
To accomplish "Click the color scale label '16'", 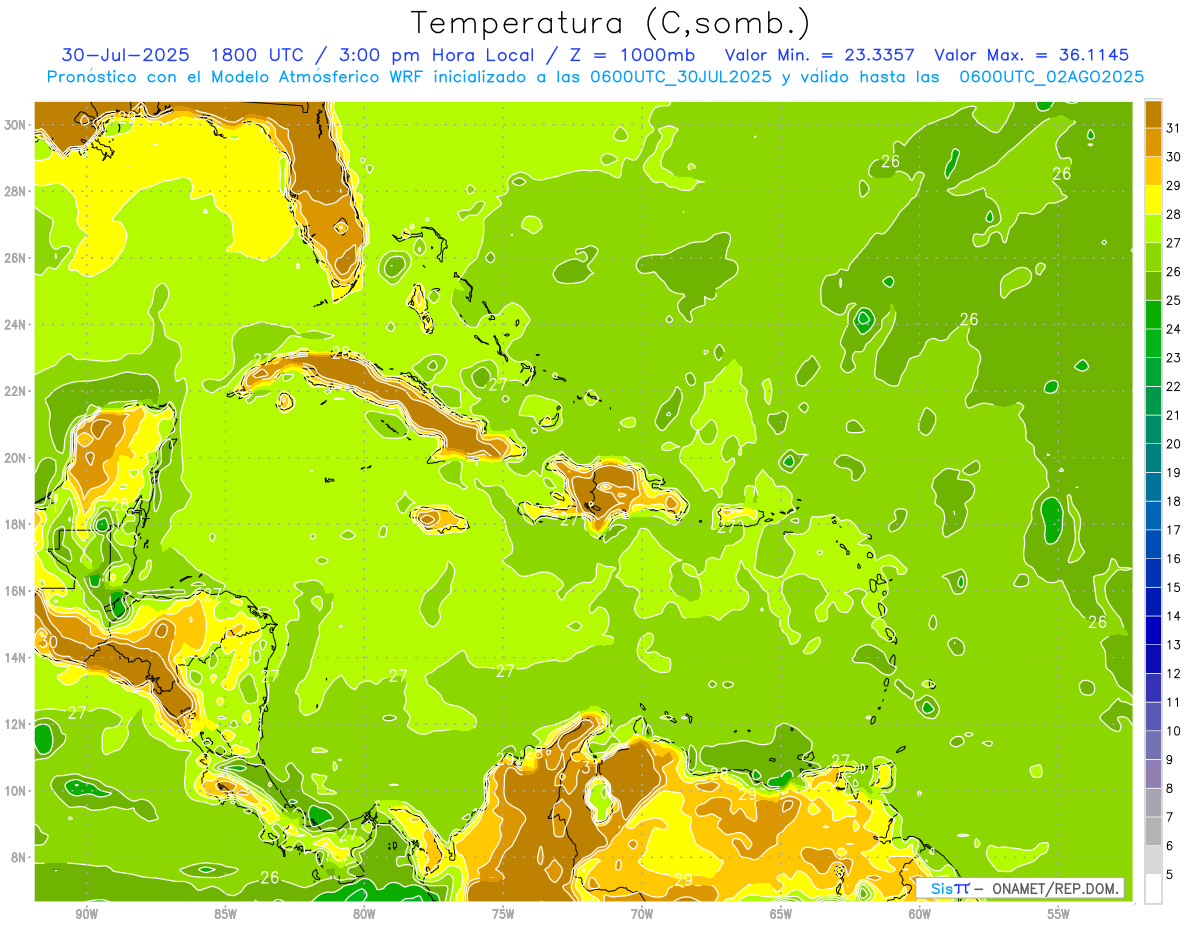I will (x=1174, y=559).
